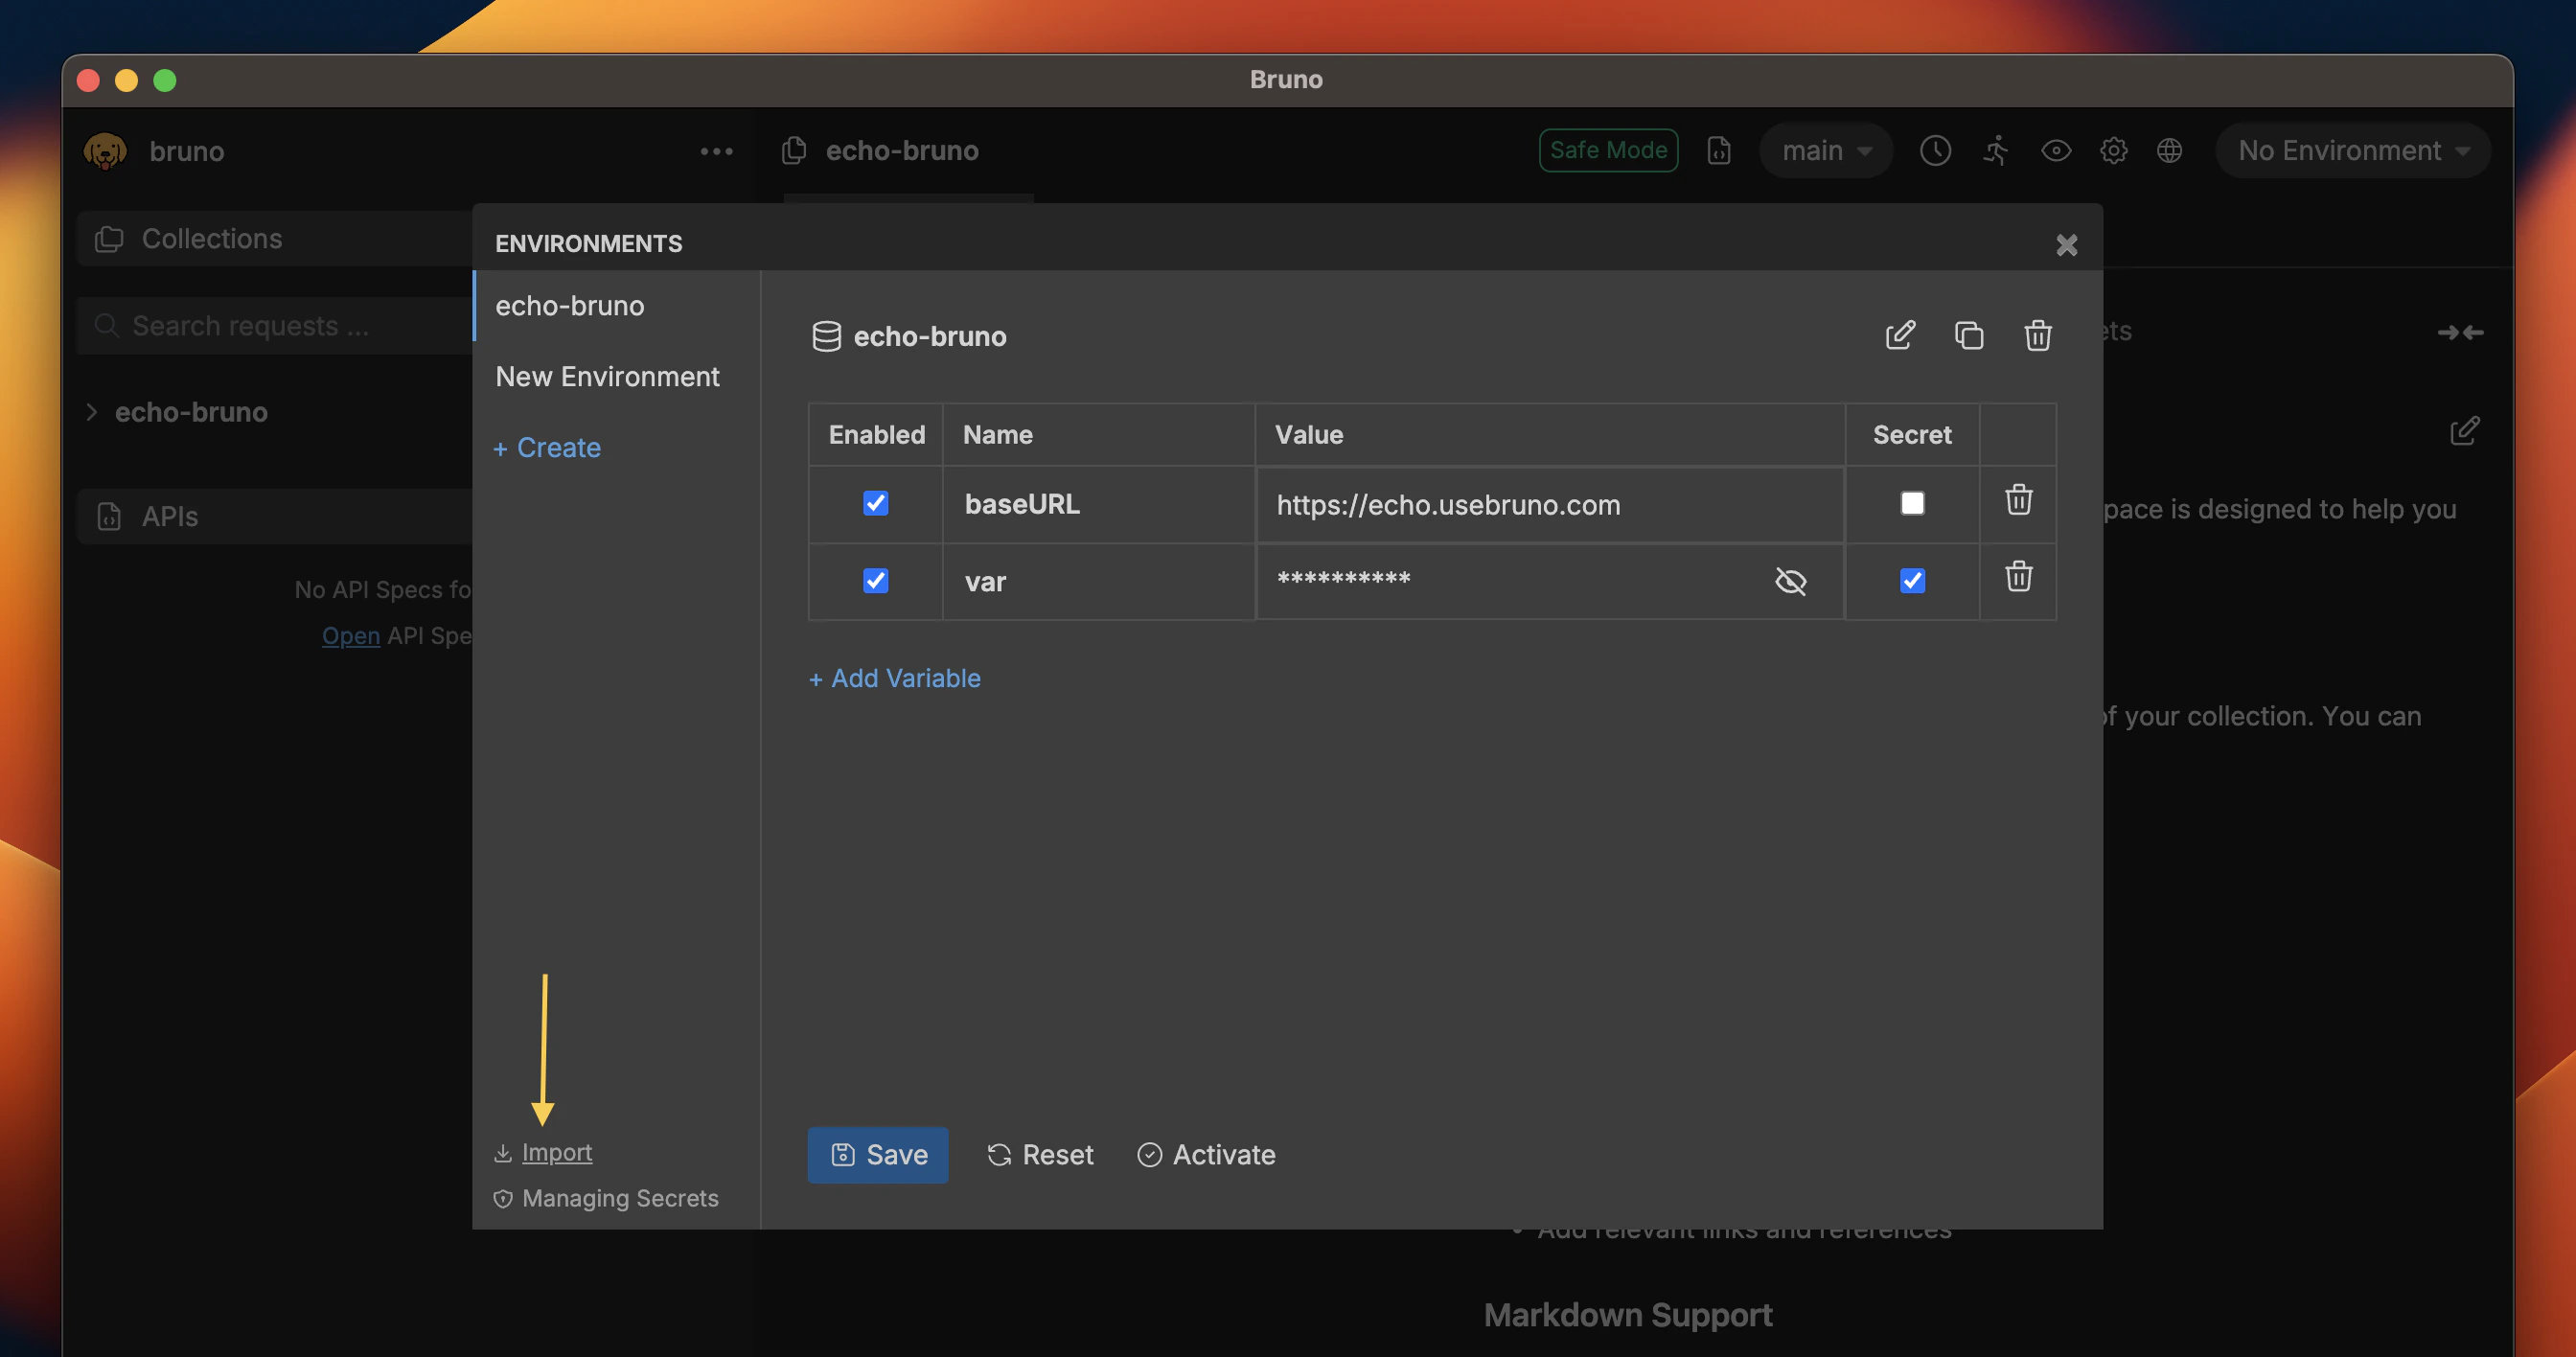Open the No Environment dropdown

coord(2352,151)
